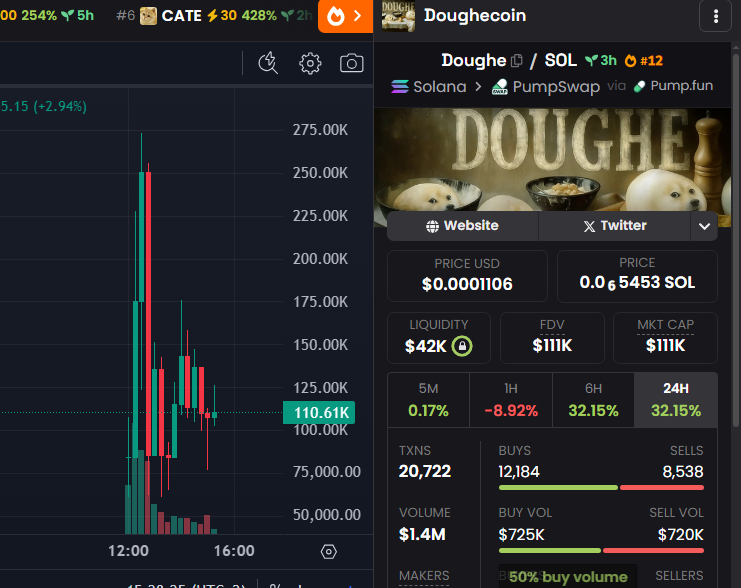Select the 5M timeframe tab
741x588 pixels.
pyautogui.click(x=428, y=400)
